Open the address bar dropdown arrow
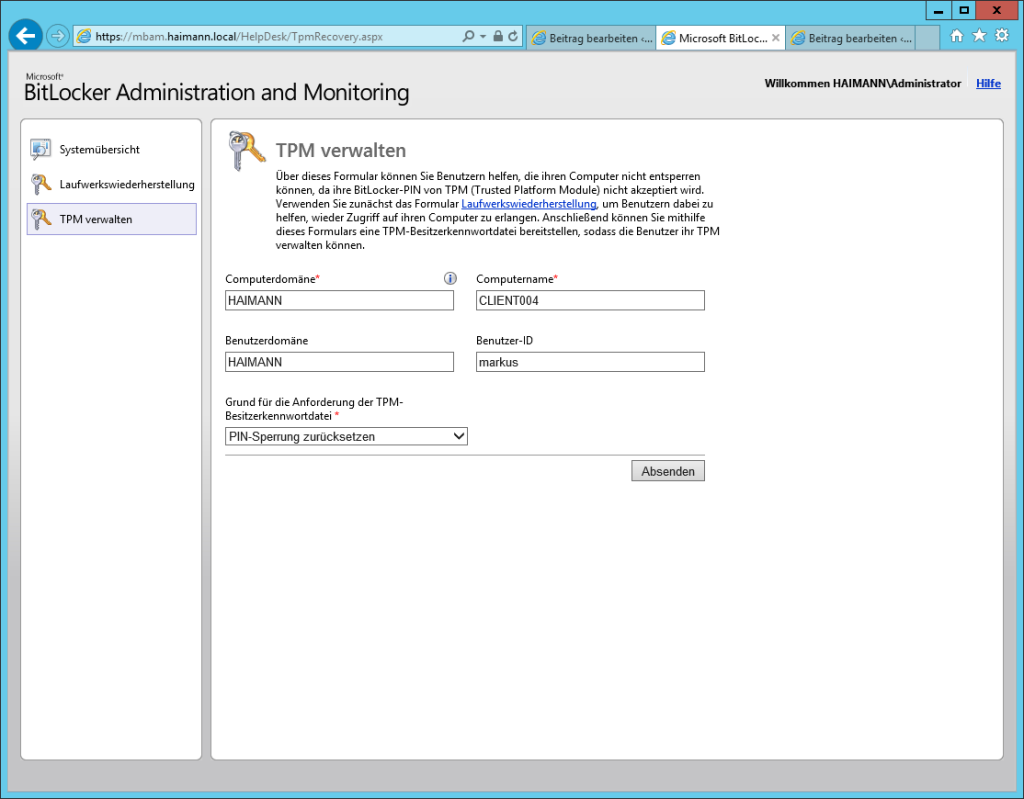 [x=483, y=37]
